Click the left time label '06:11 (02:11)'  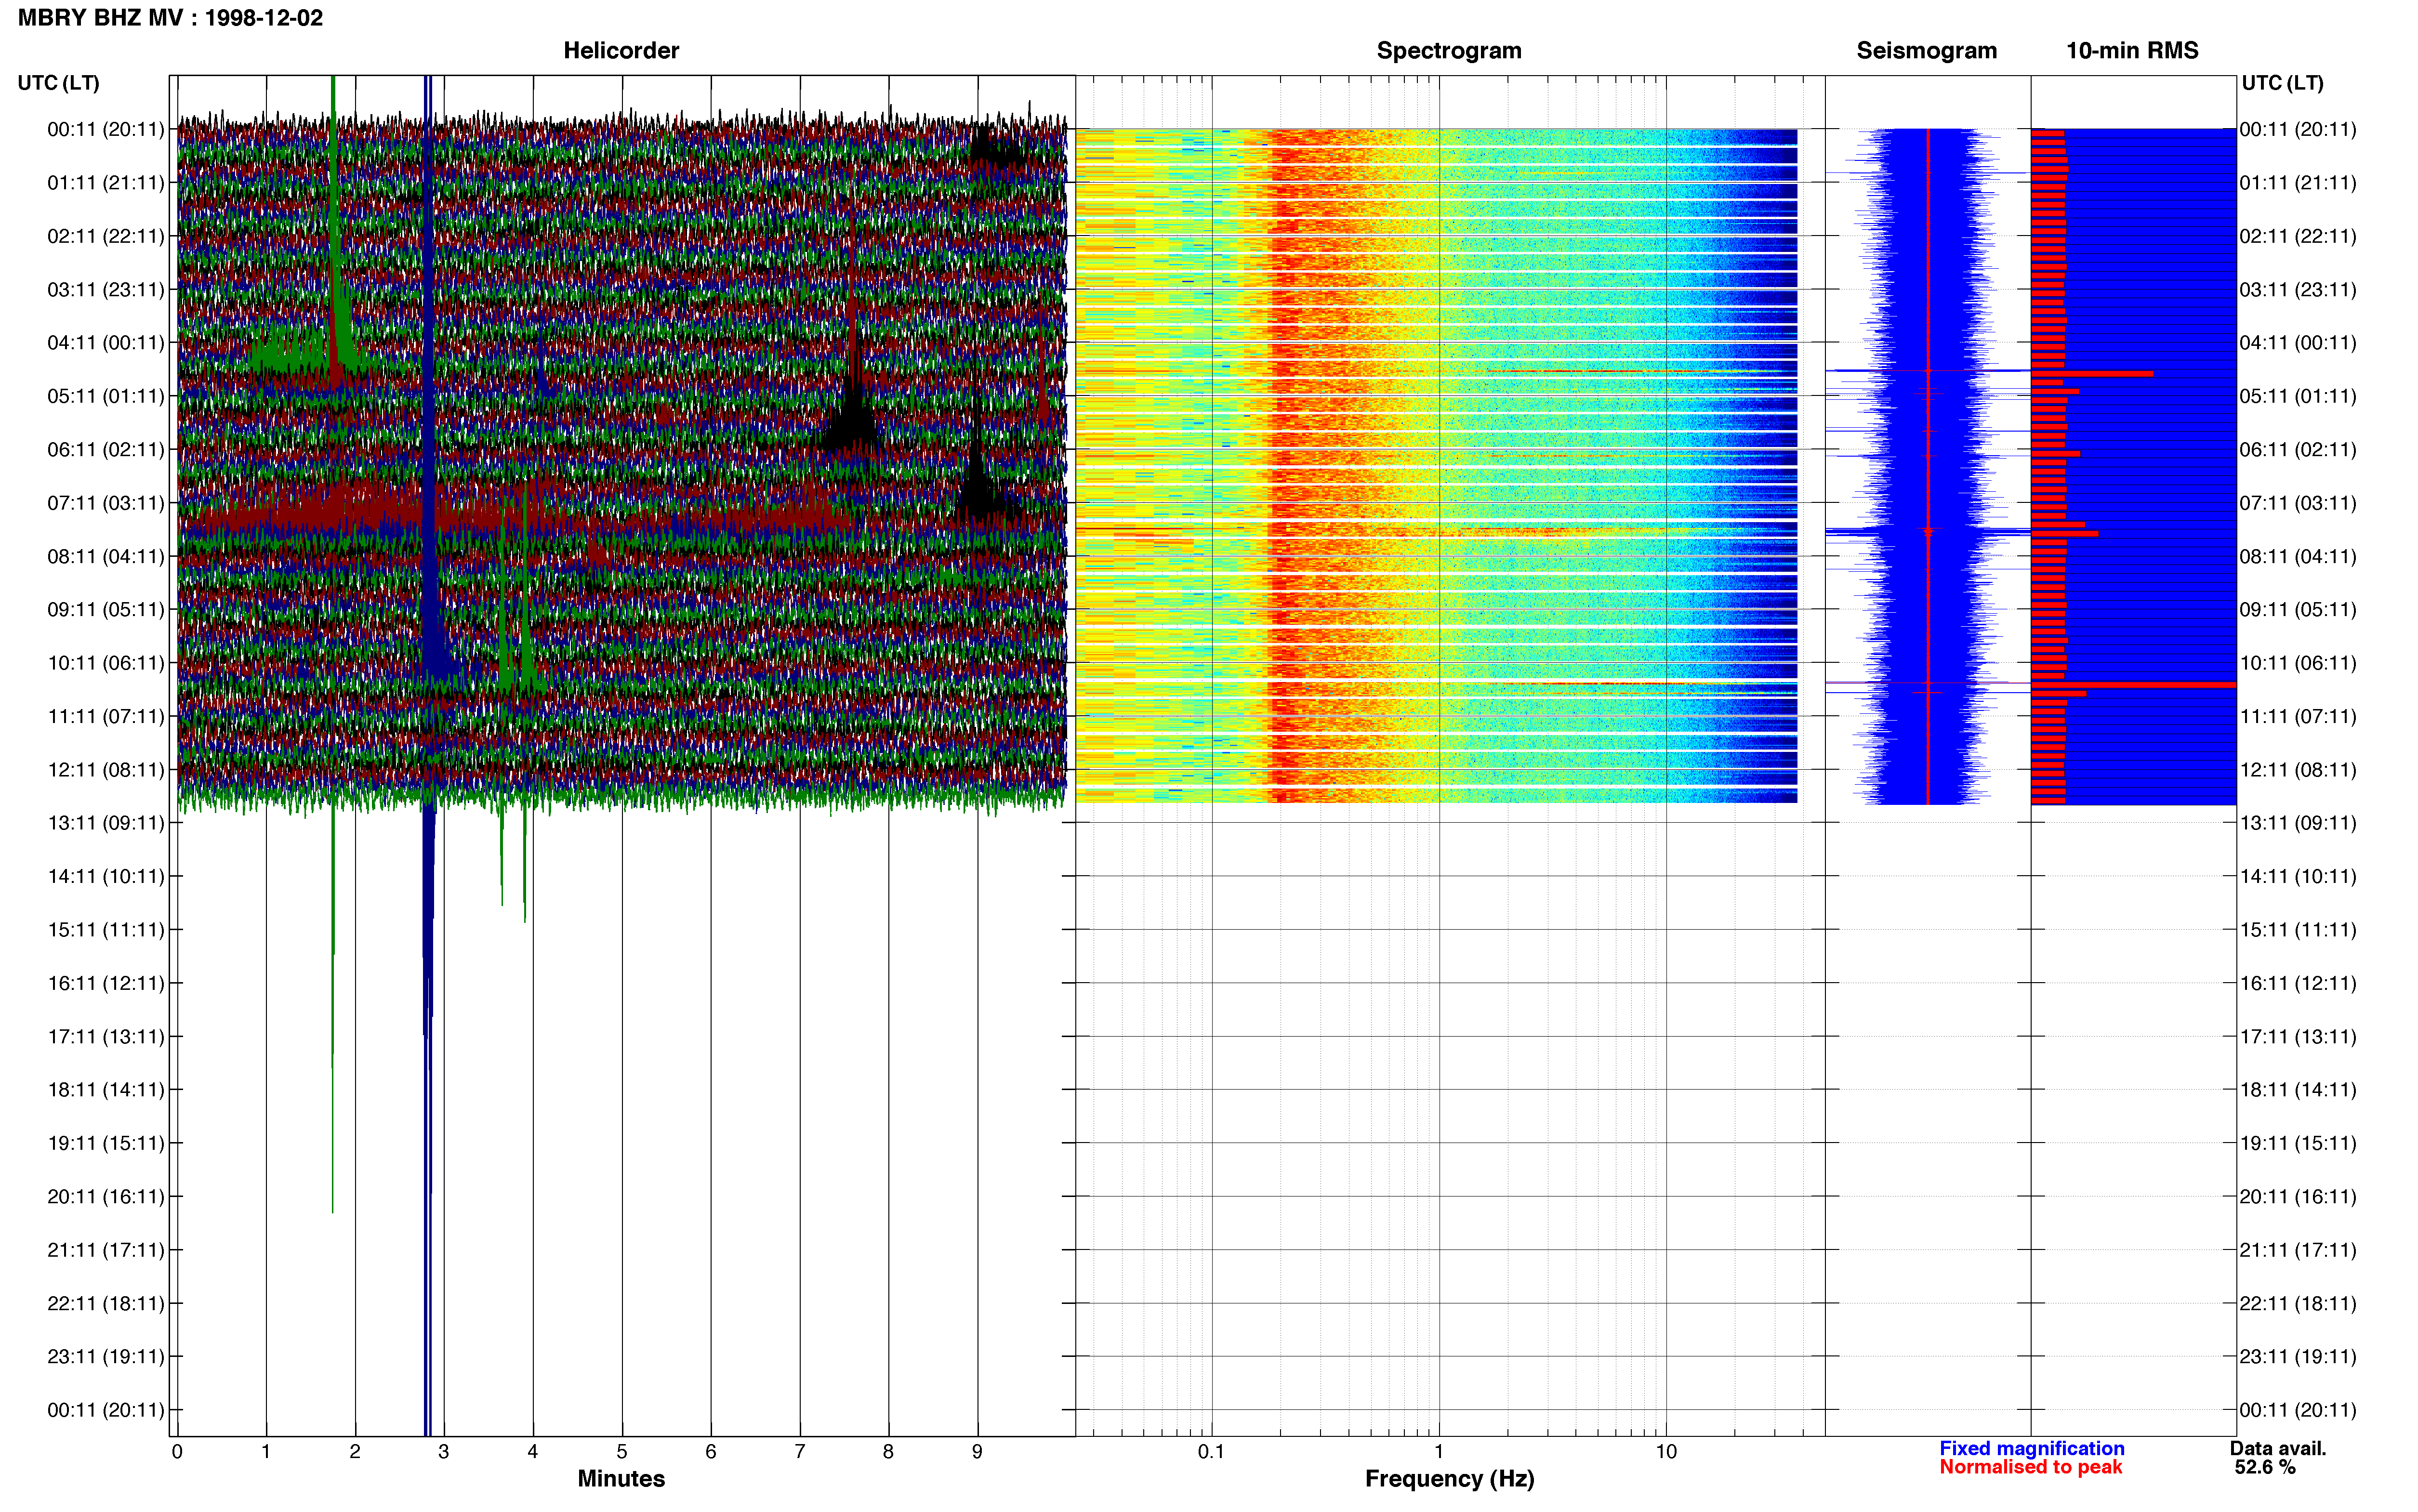point(106,450)
